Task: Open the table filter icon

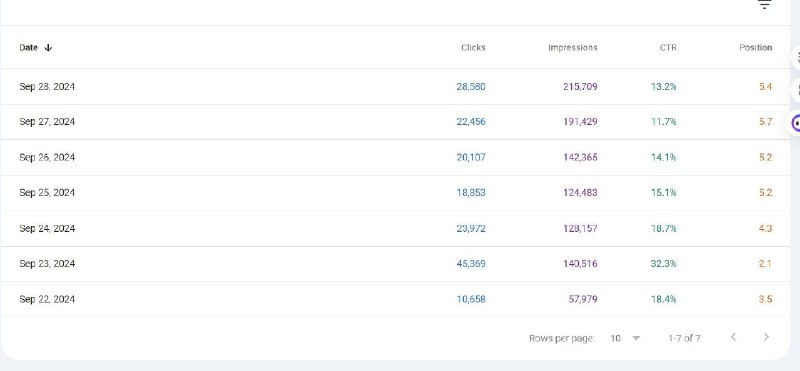Action: click(x=764, y=5)
